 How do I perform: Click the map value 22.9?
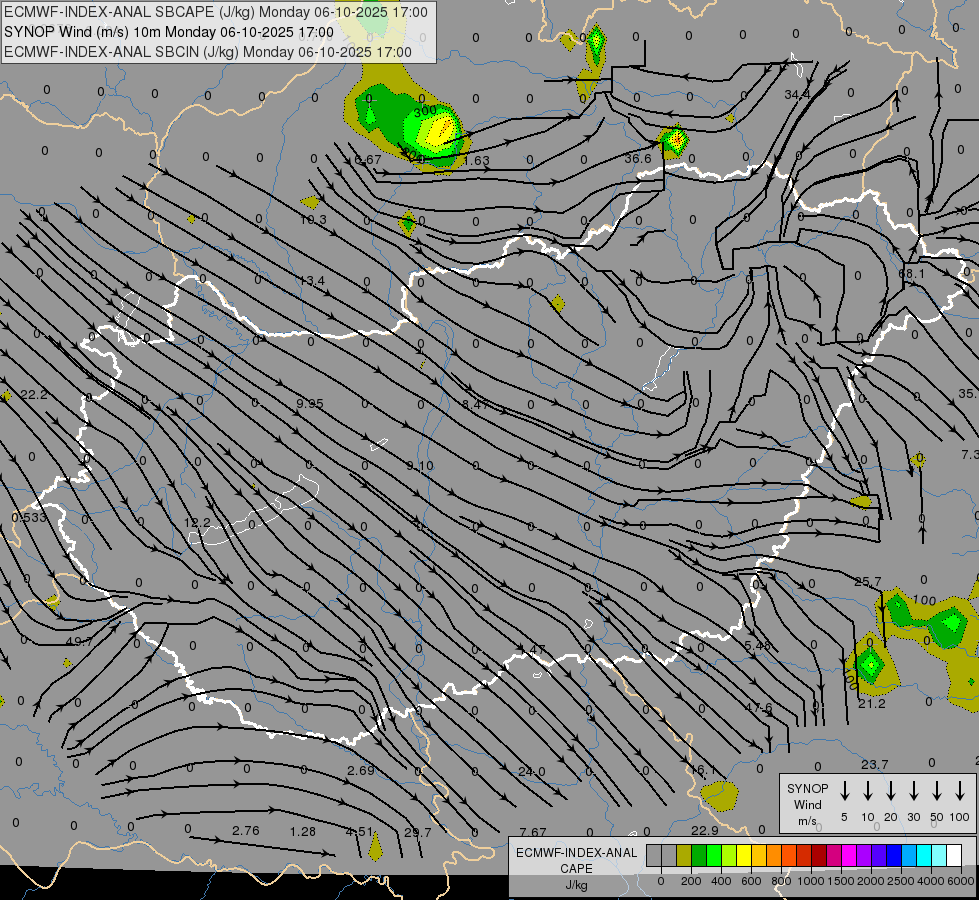tap(705, 831)
